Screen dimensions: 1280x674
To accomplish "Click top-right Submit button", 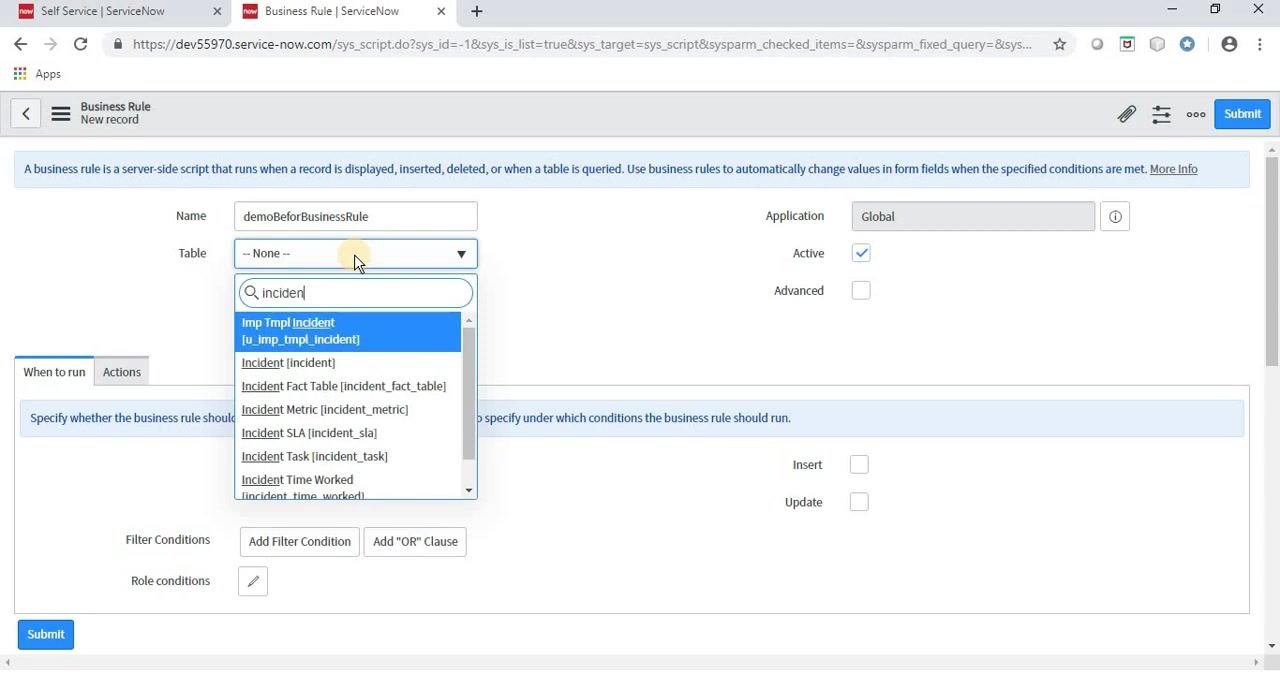I will click(x=1242, y=114).
